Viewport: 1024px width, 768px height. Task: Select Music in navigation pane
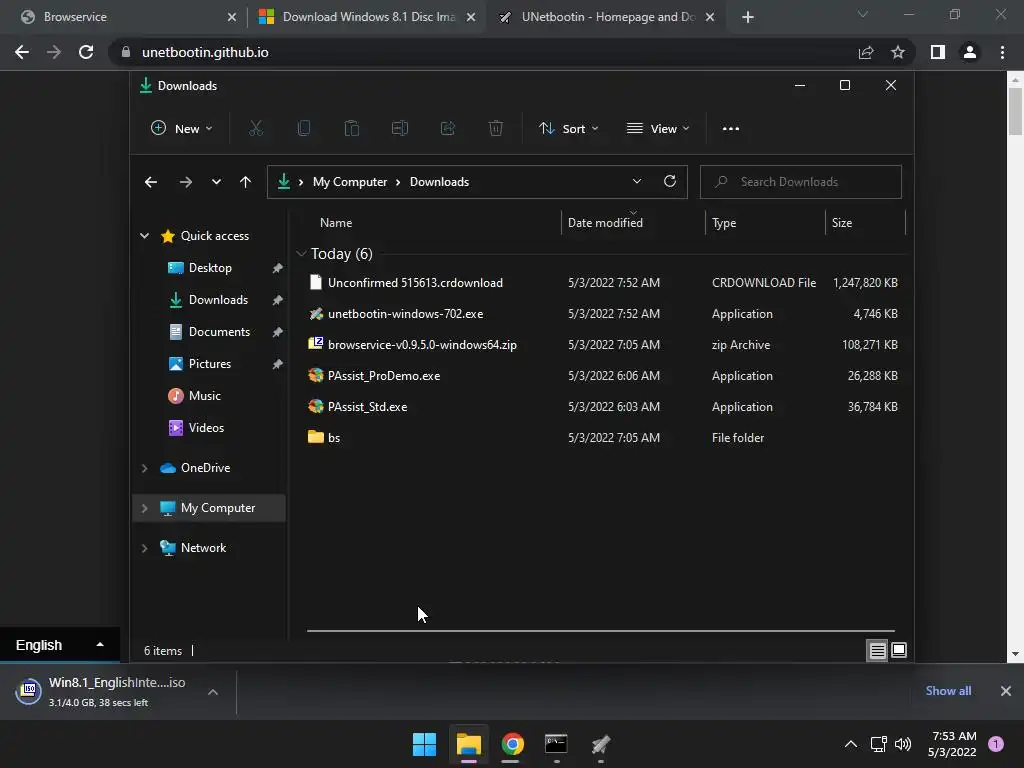pyautogui.click(x=204, y=396)
